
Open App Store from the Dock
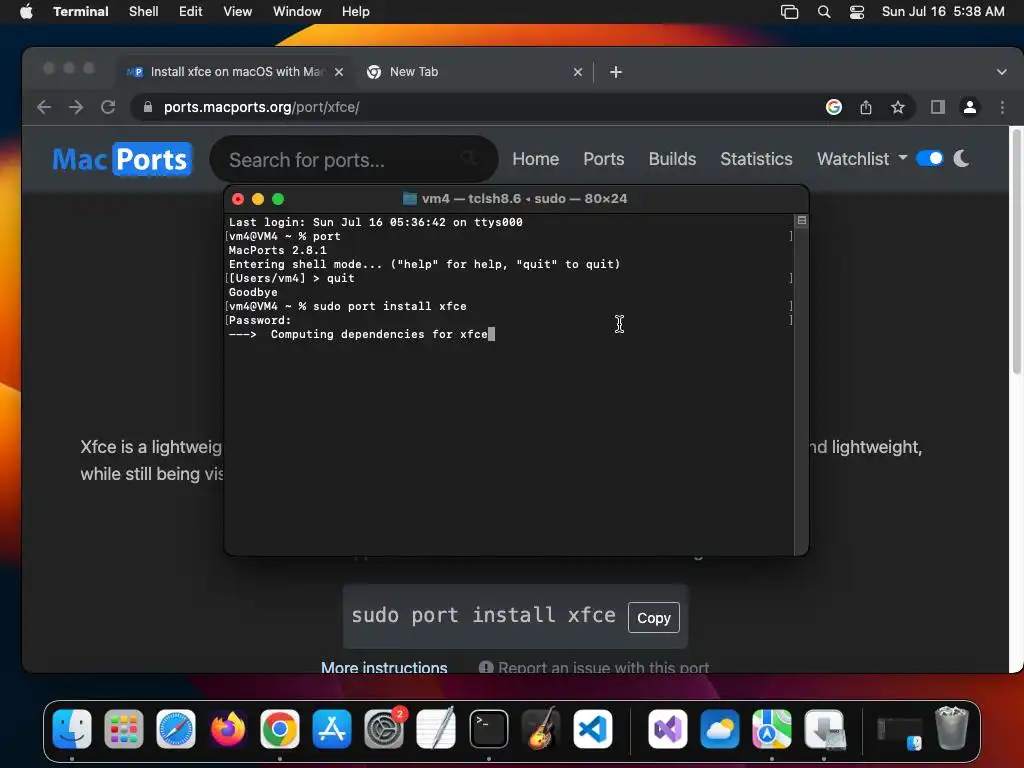tap(332, 729)
